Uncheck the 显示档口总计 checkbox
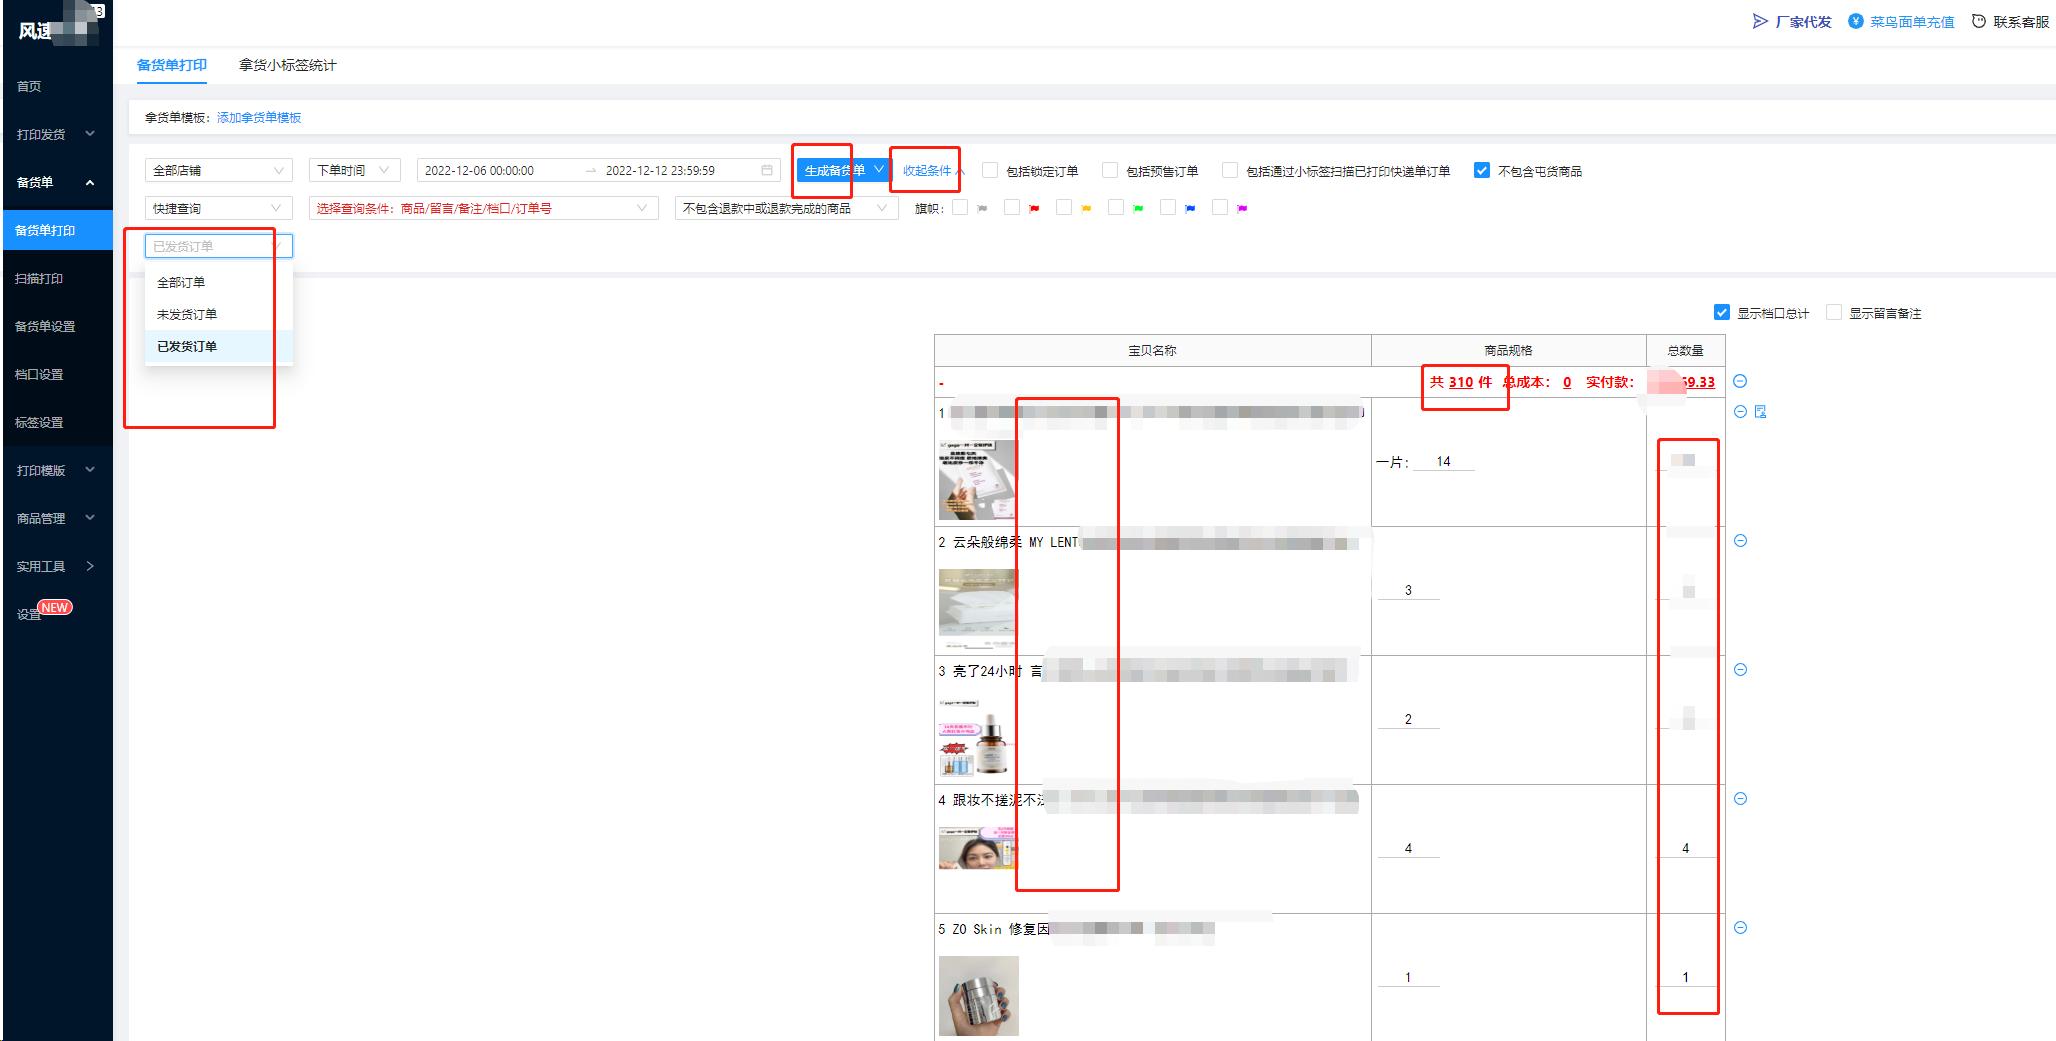 pos(1721,312)
